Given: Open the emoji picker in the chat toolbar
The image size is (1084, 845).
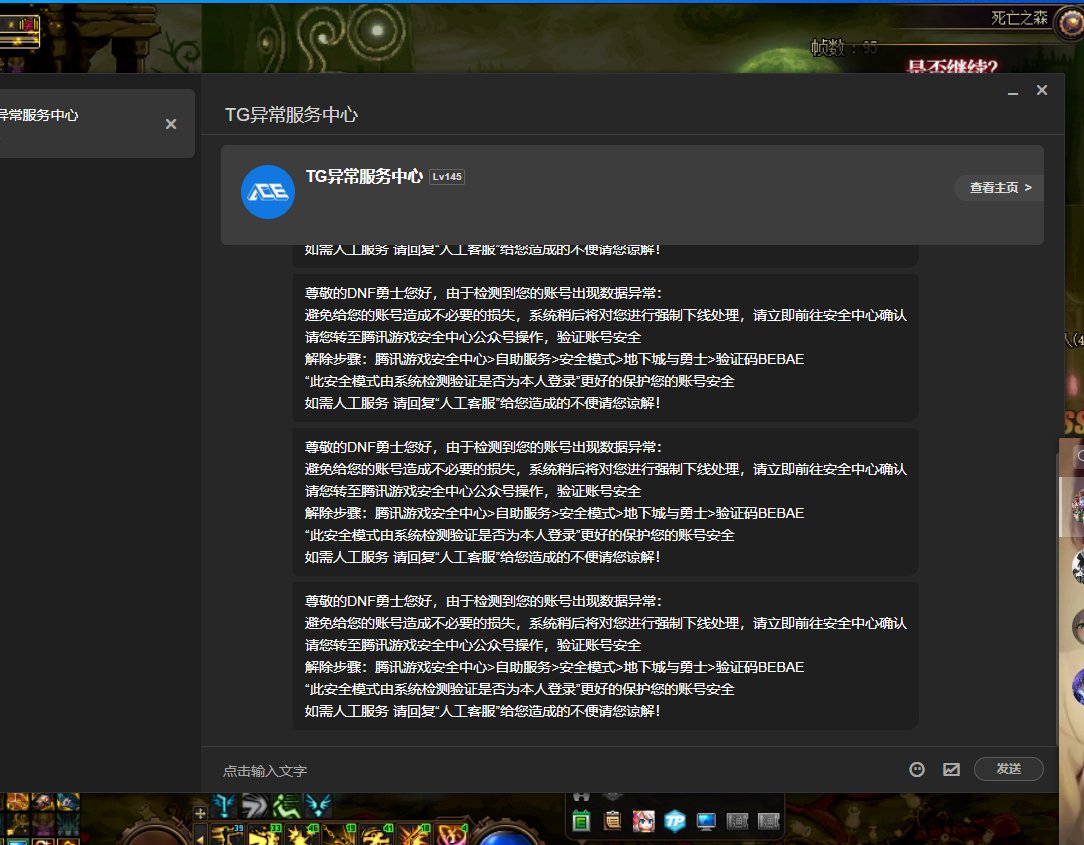Looking at the screenshot, I should [916, 769].
